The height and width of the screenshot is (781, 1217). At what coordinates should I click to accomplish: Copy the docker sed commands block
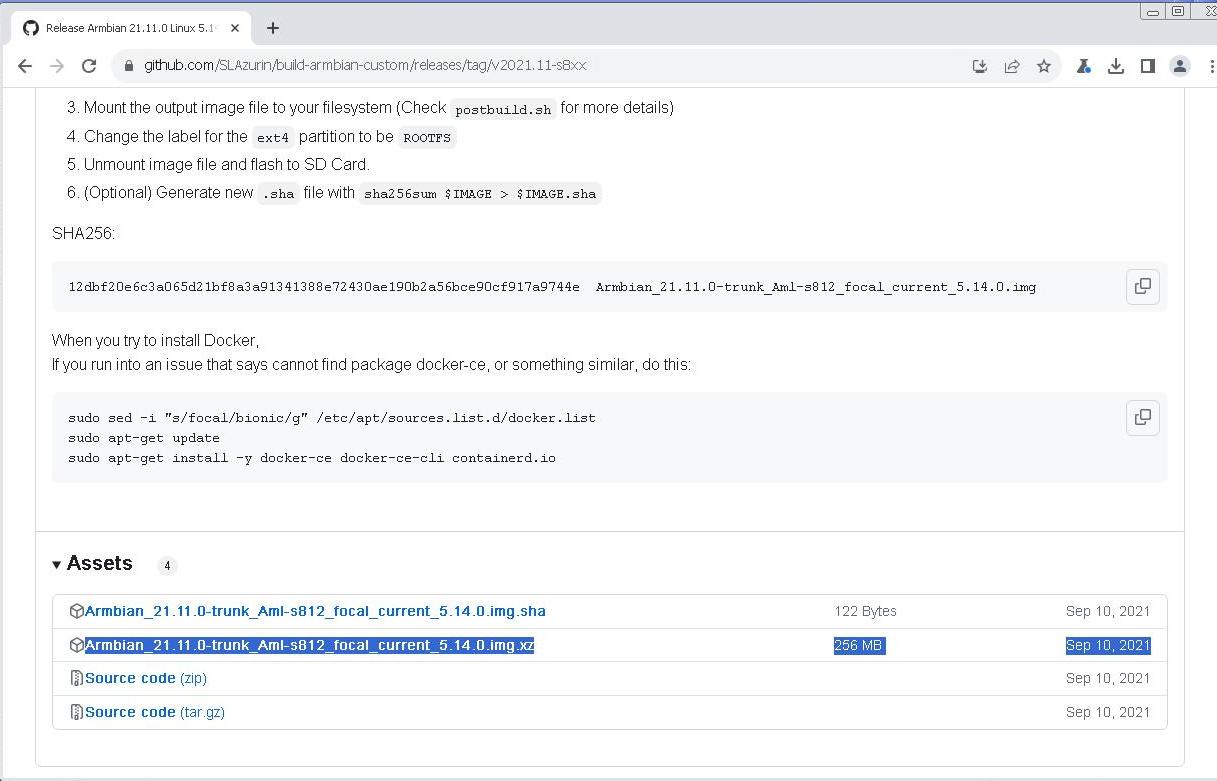tap(1143, 417)
